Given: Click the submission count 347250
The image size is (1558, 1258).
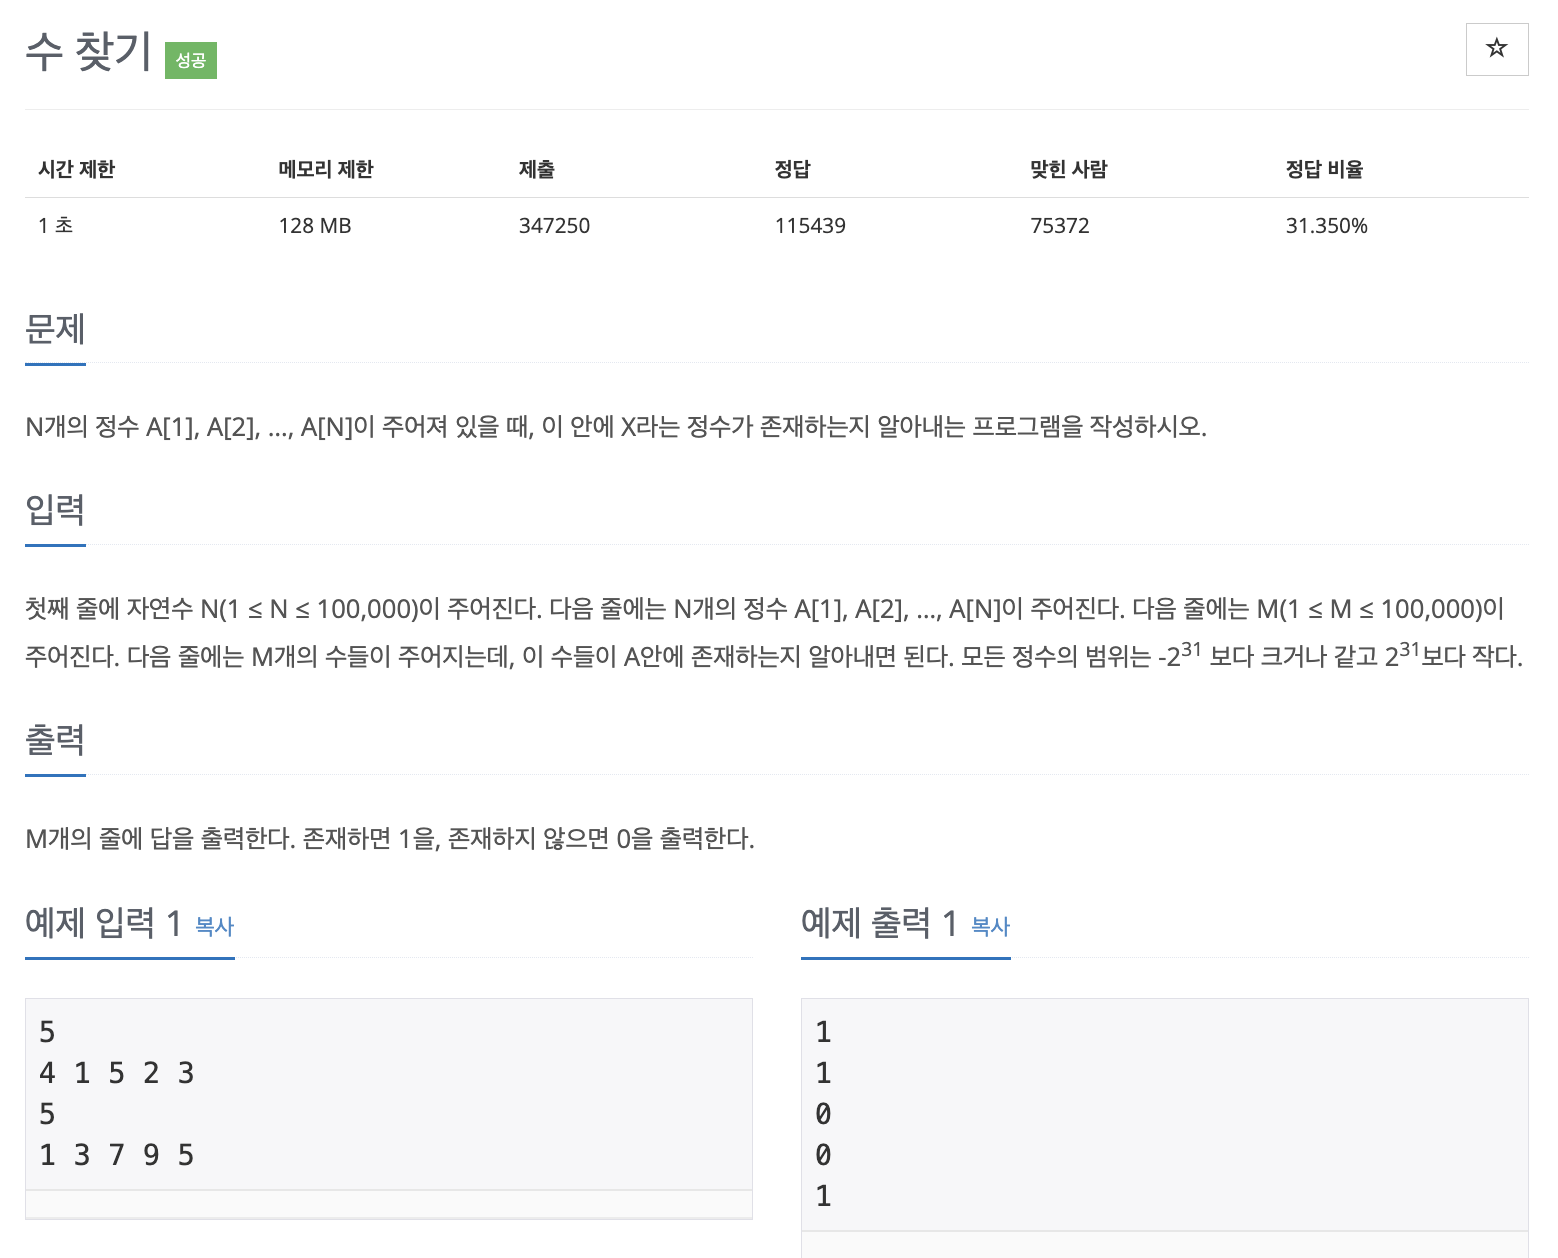Looking at the screenshot, I should (554, 226).
